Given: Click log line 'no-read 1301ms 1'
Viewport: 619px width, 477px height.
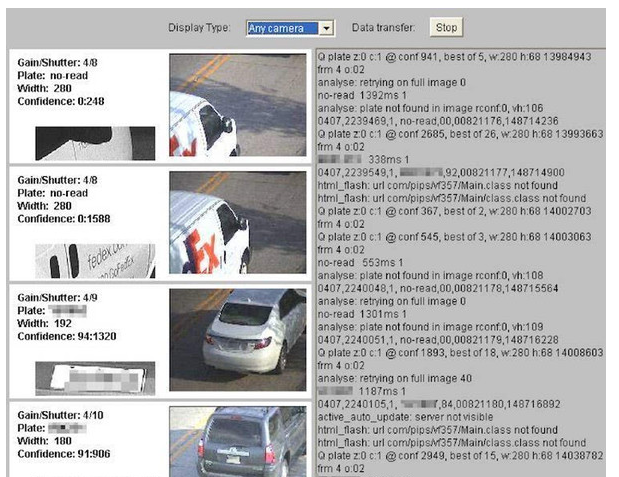Looking at the screenshot, I should pyautogui.click(x=362, y=314).
